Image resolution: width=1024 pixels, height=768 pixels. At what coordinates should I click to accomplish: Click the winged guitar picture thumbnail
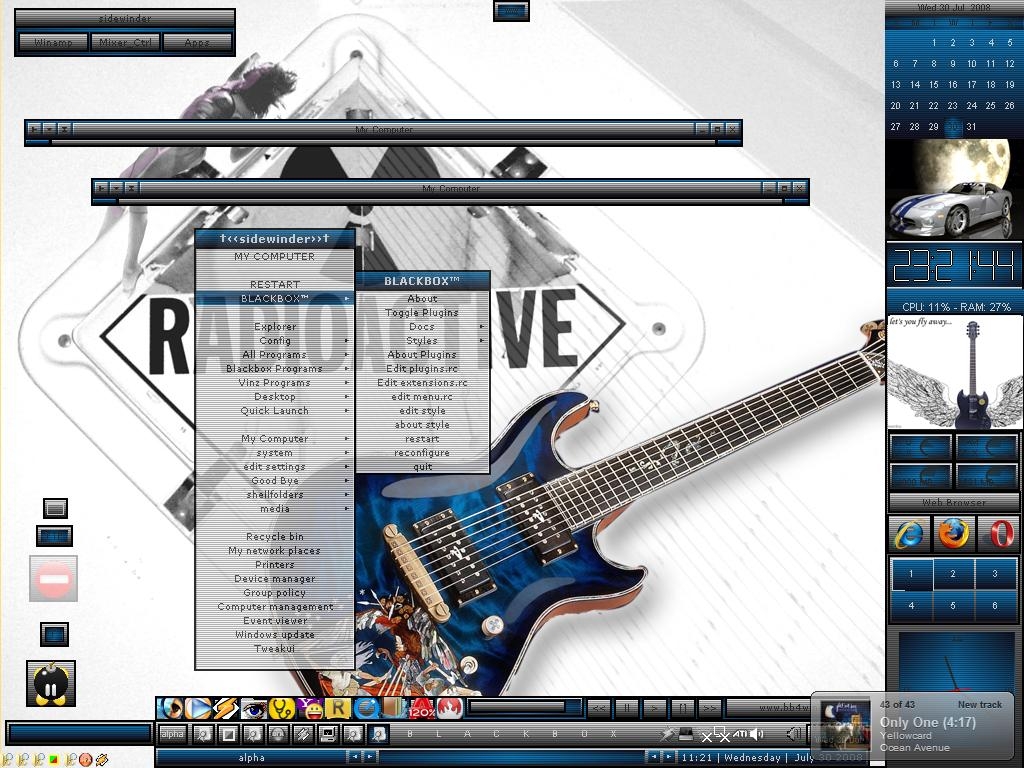tap(953, 372)
